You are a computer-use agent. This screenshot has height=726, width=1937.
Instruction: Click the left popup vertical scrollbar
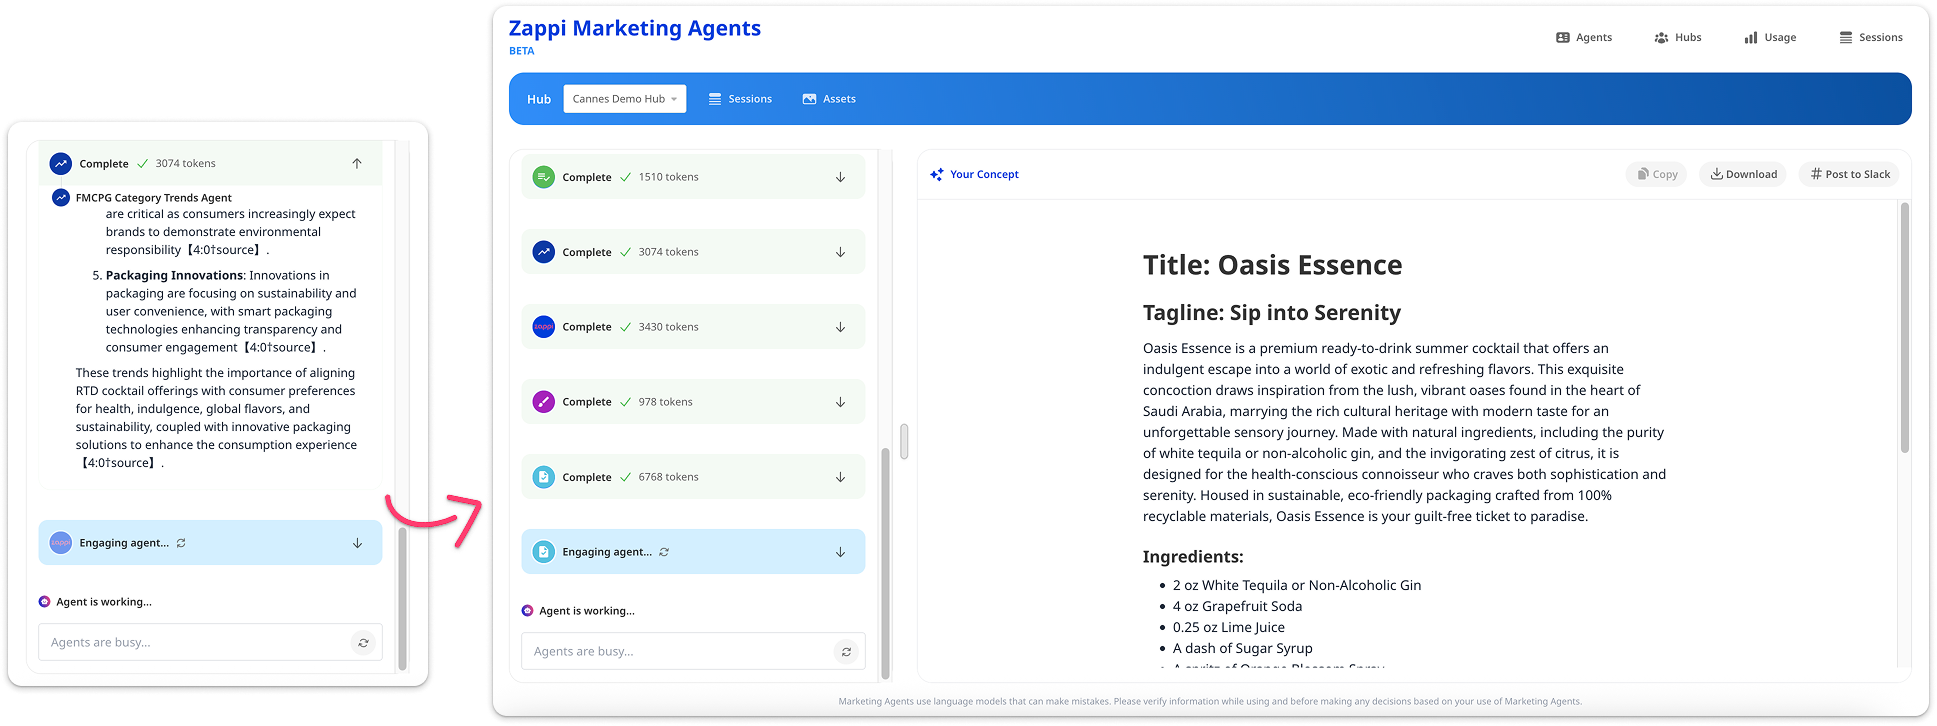click(x=402, y=598)
